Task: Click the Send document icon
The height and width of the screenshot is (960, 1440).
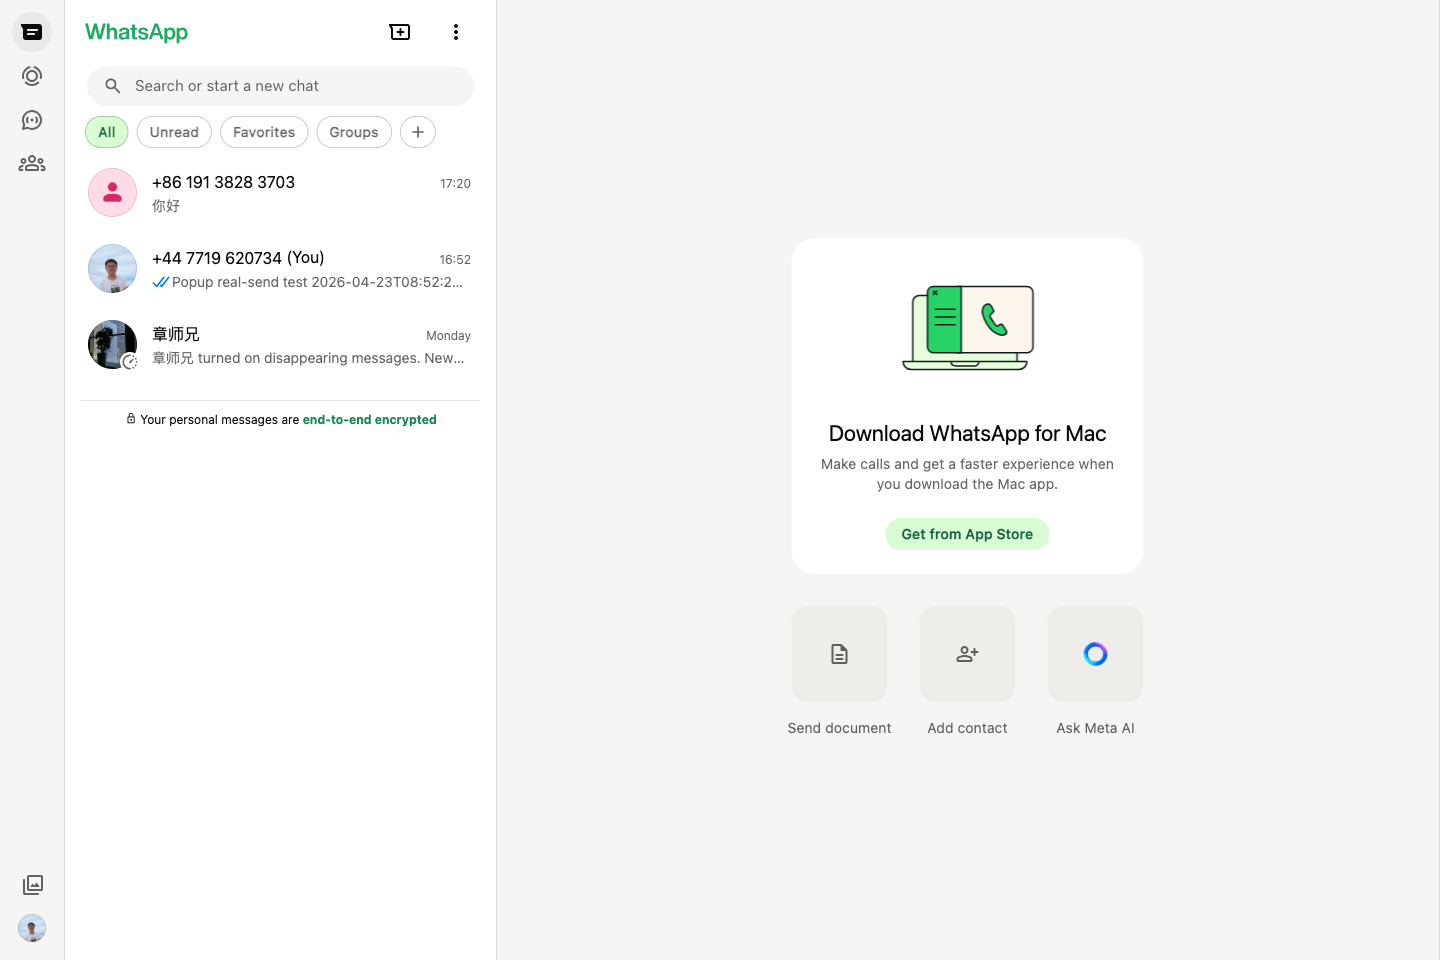Action: [839, 654]
